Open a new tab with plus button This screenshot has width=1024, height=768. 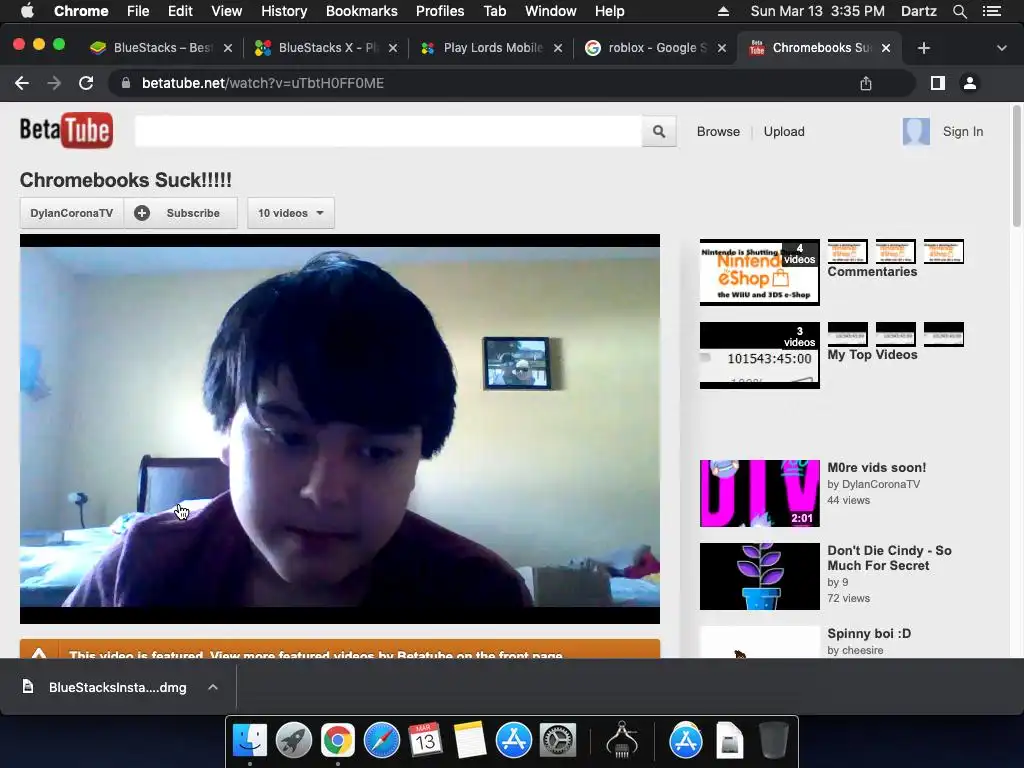(x=923, y=48)
